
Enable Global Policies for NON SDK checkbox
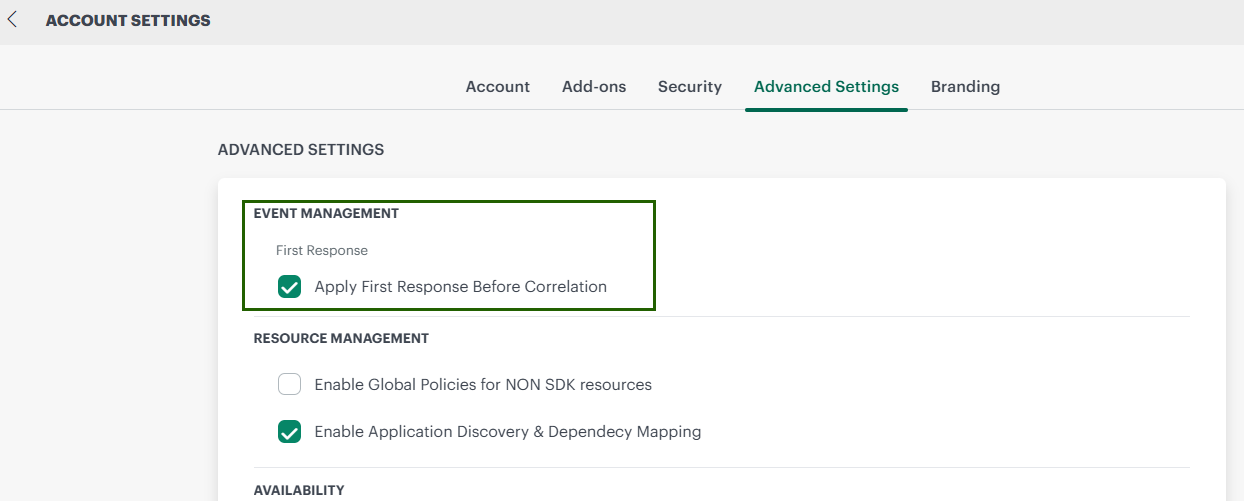tap(289, 384)
